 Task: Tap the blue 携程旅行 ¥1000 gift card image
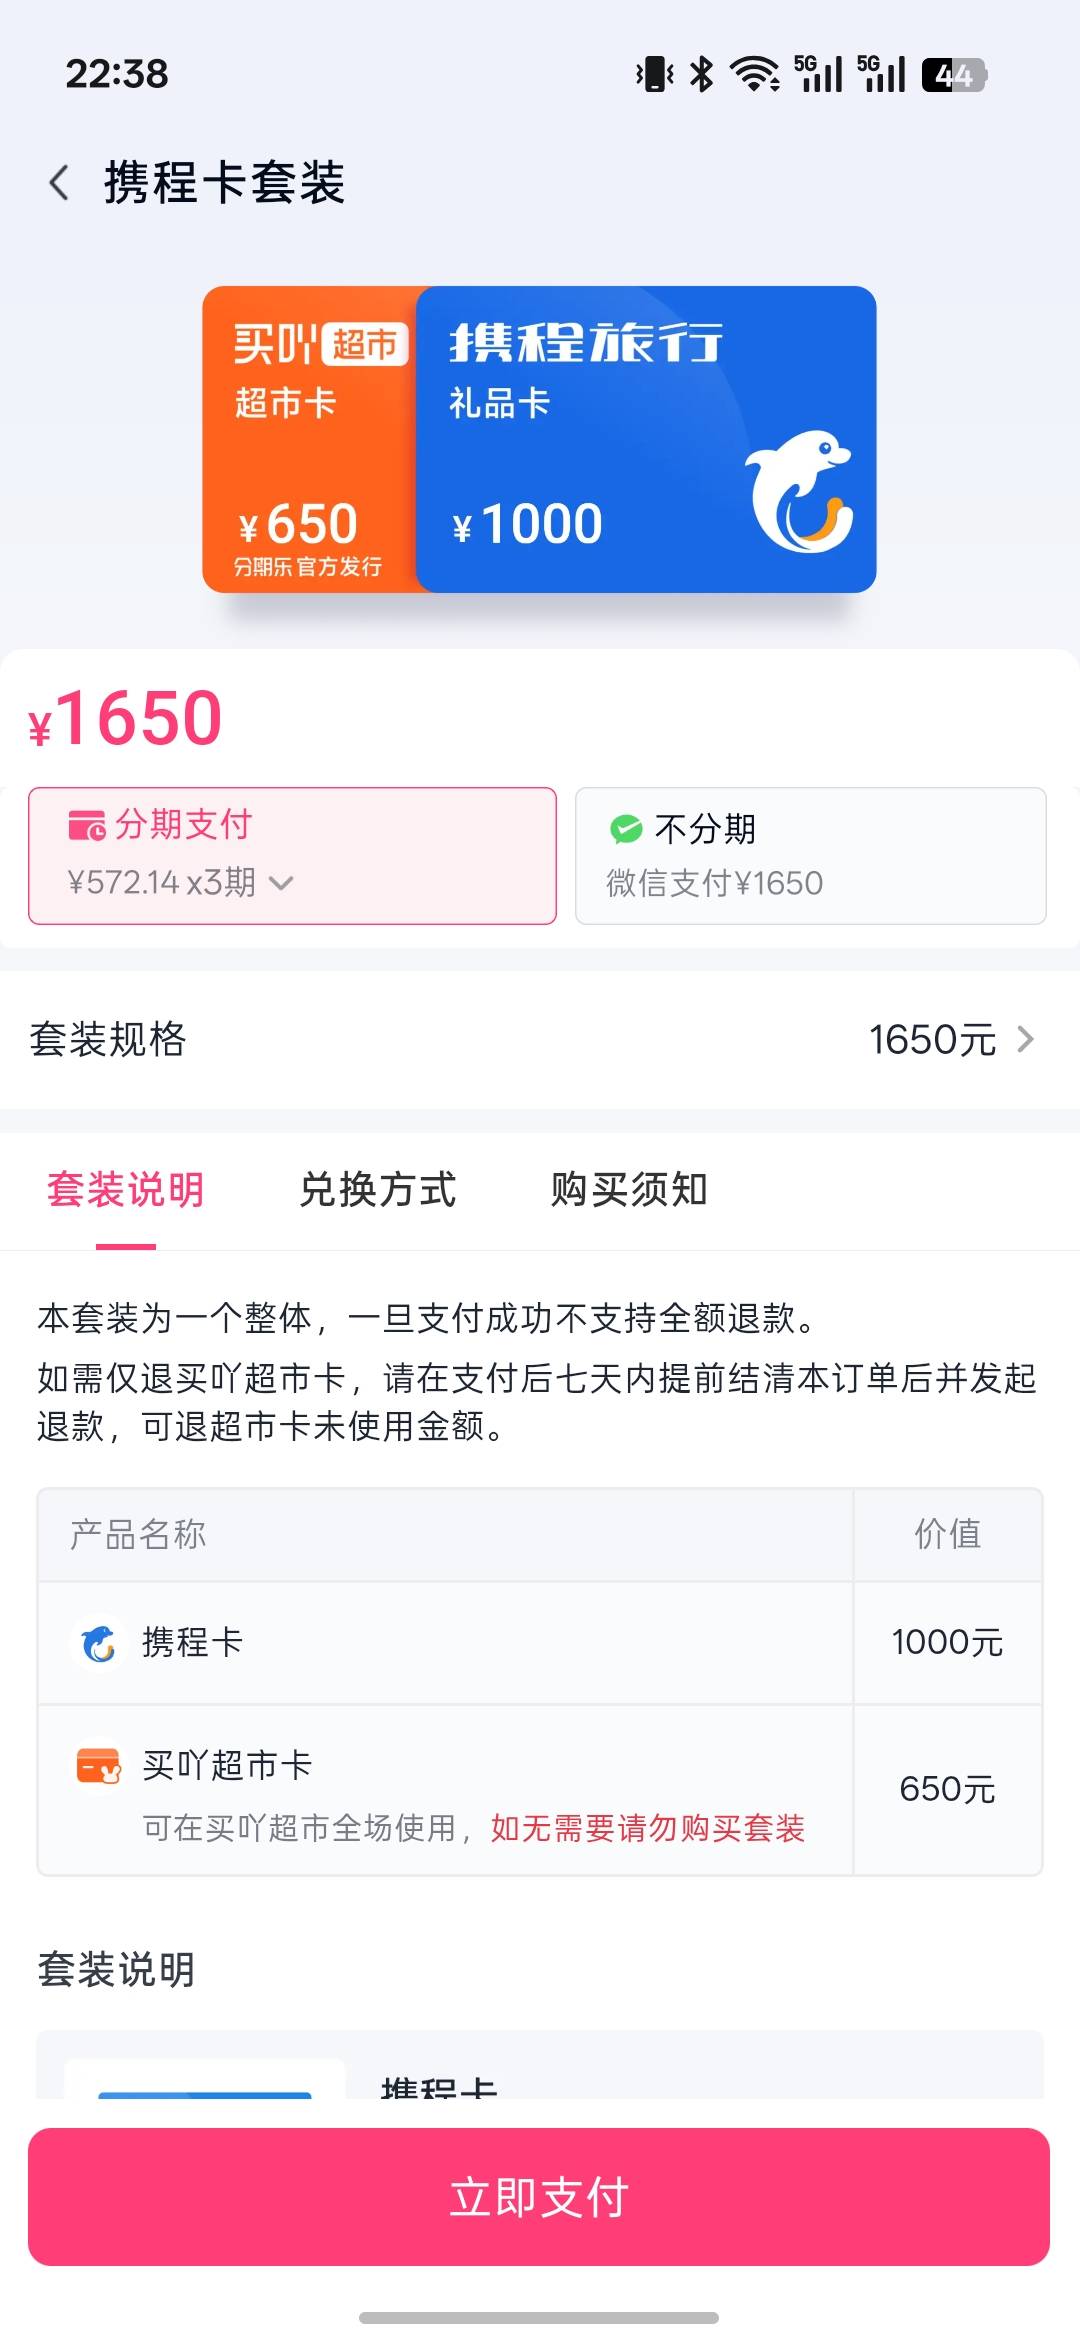point(646,439)
